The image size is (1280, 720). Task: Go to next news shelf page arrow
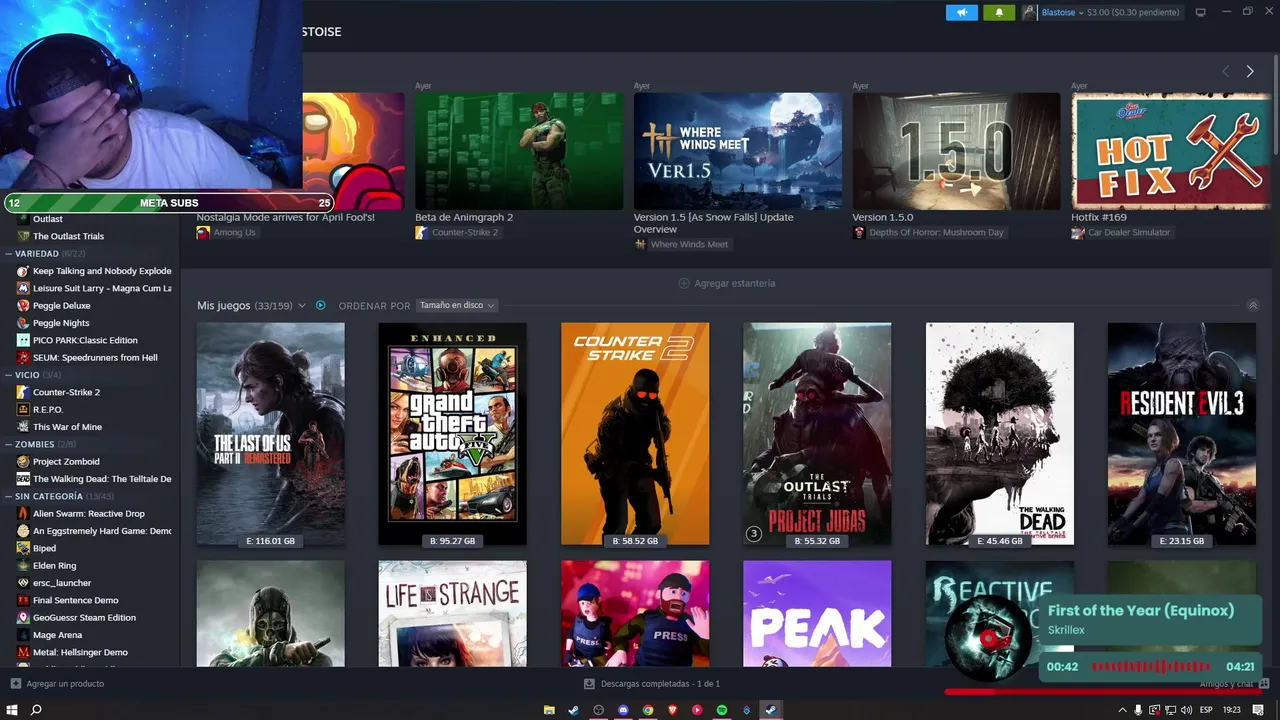pyautogui.click(x=1250, y=71)
